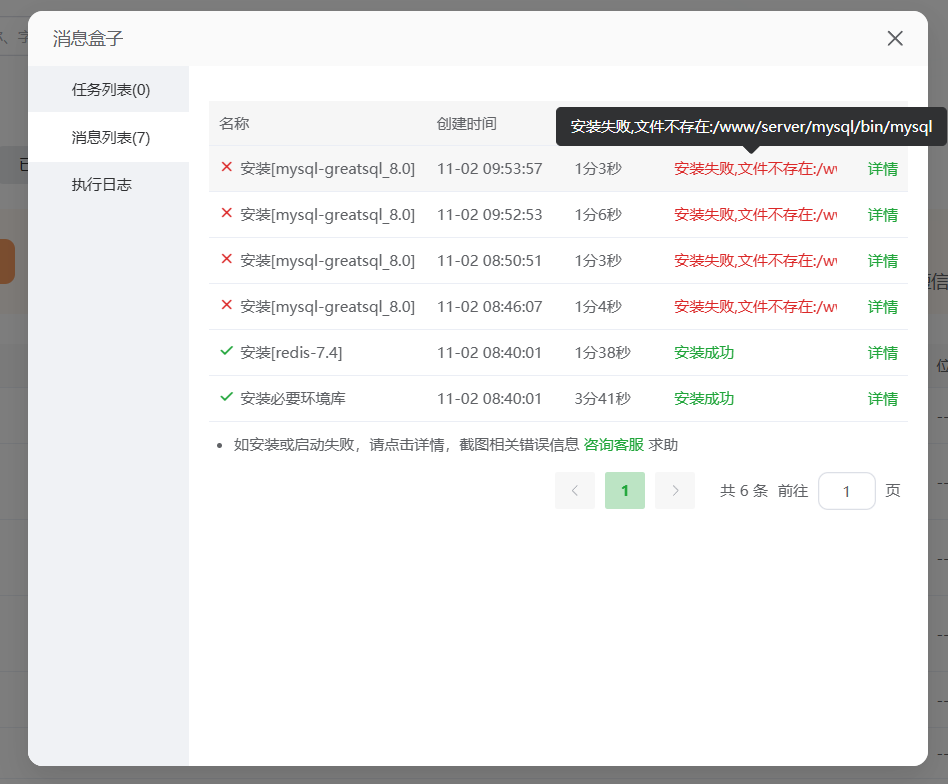This screenshot has width=948, height=784.
Task: Go to previous page with left chevron
Action: pos(575,491)
